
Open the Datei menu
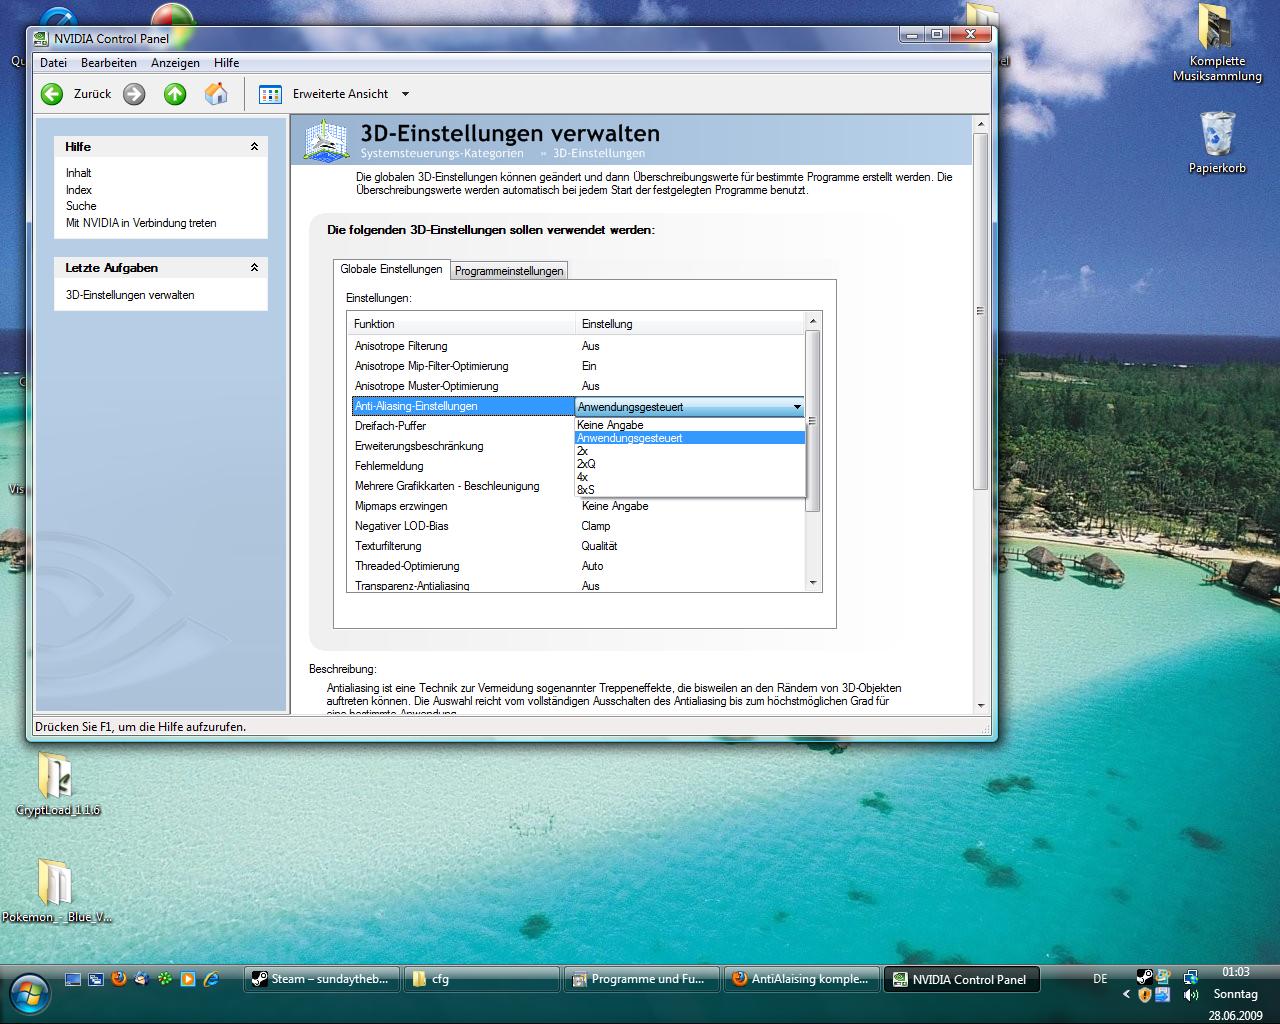pyautogui.click(x=53, y=62)
